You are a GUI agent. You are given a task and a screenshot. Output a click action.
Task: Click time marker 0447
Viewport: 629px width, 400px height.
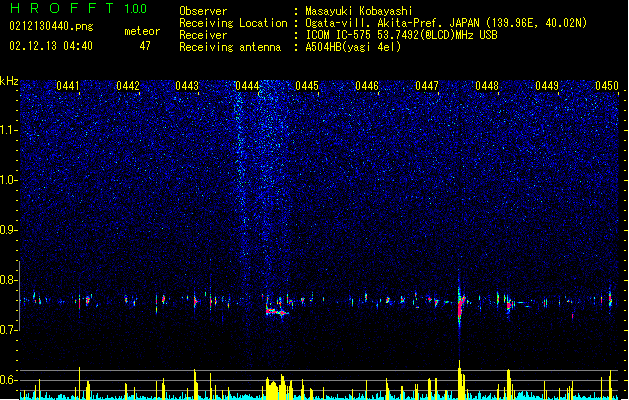pyautogui.click(x=427, y=86)
